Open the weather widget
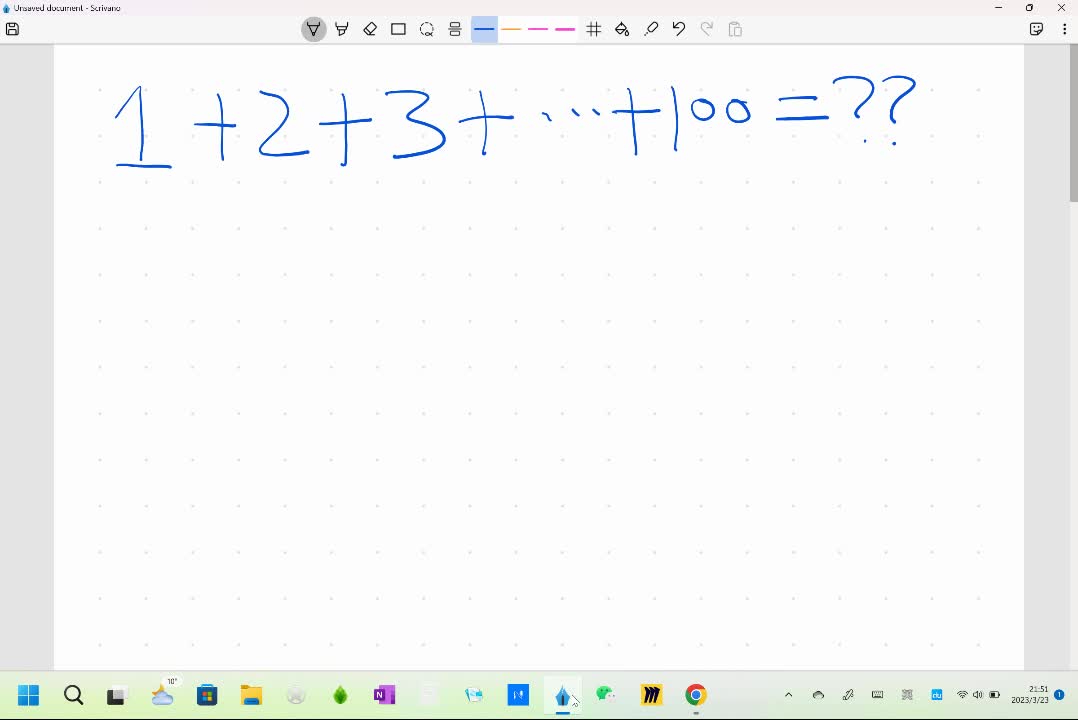The height and width of the screenshot is (720, 1078). click(x=163, y=693)
